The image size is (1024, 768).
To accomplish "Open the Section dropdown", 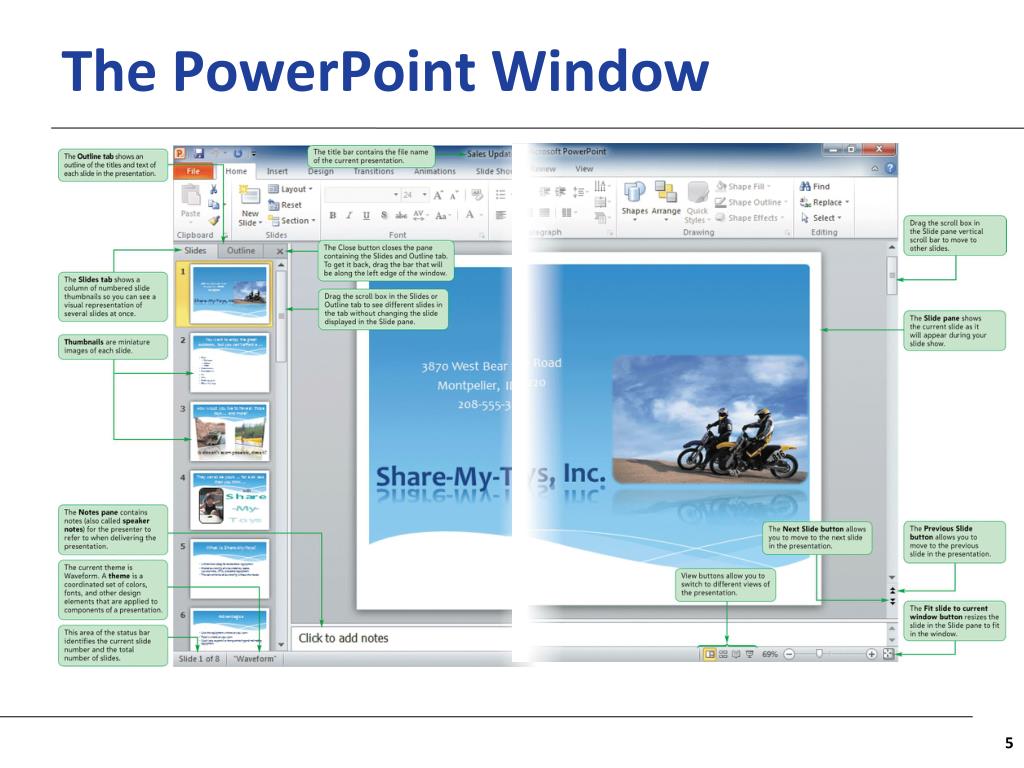I will pyautogui.click(x=292, y=220).
